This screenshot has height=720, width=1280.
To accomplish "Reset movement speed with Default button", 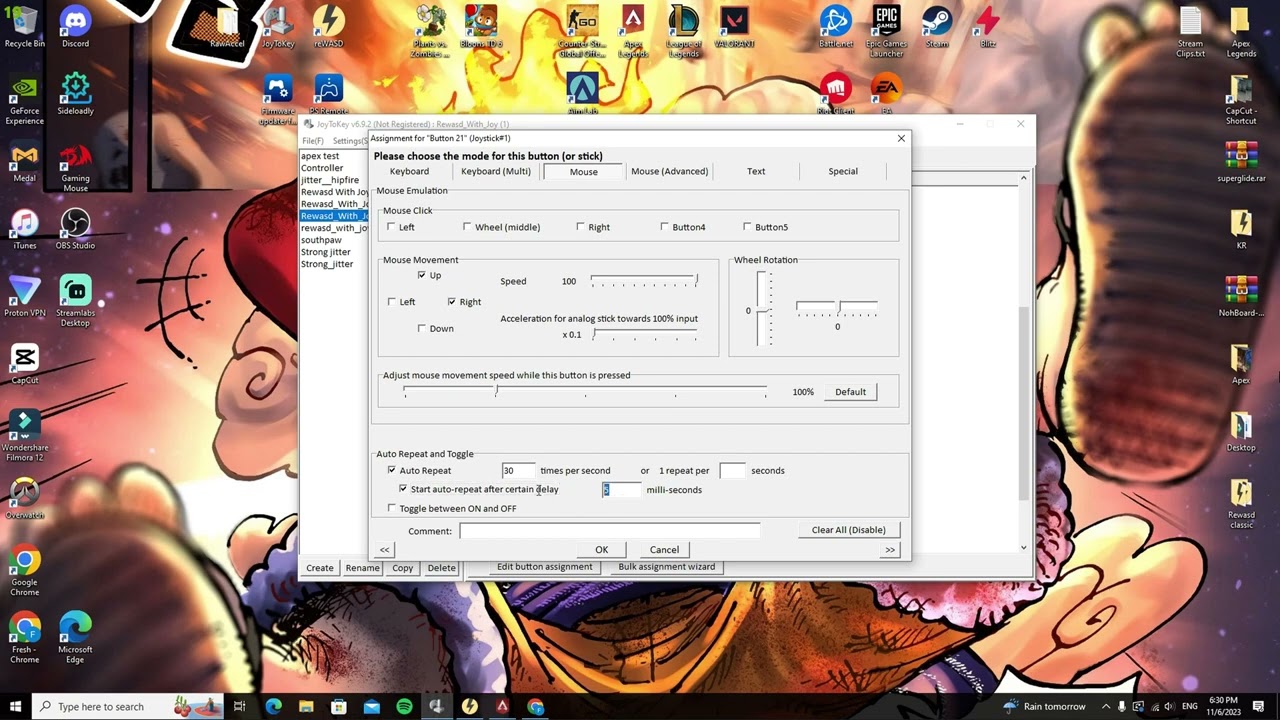I will point(851,392).
